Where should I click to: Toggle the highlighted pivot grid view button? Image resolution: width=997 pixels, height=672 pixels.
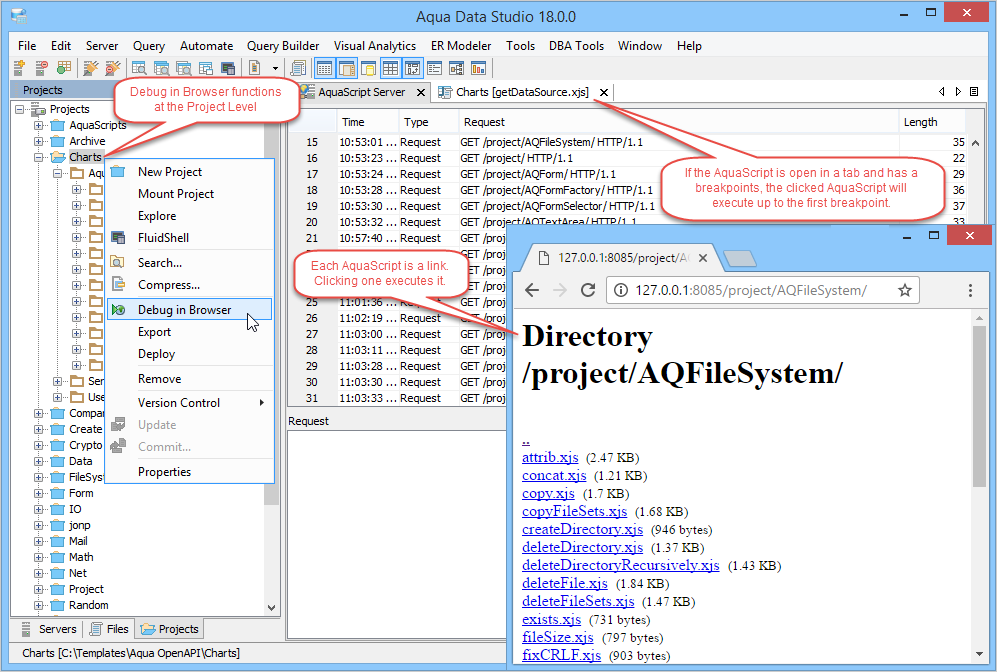coord(413,68)
